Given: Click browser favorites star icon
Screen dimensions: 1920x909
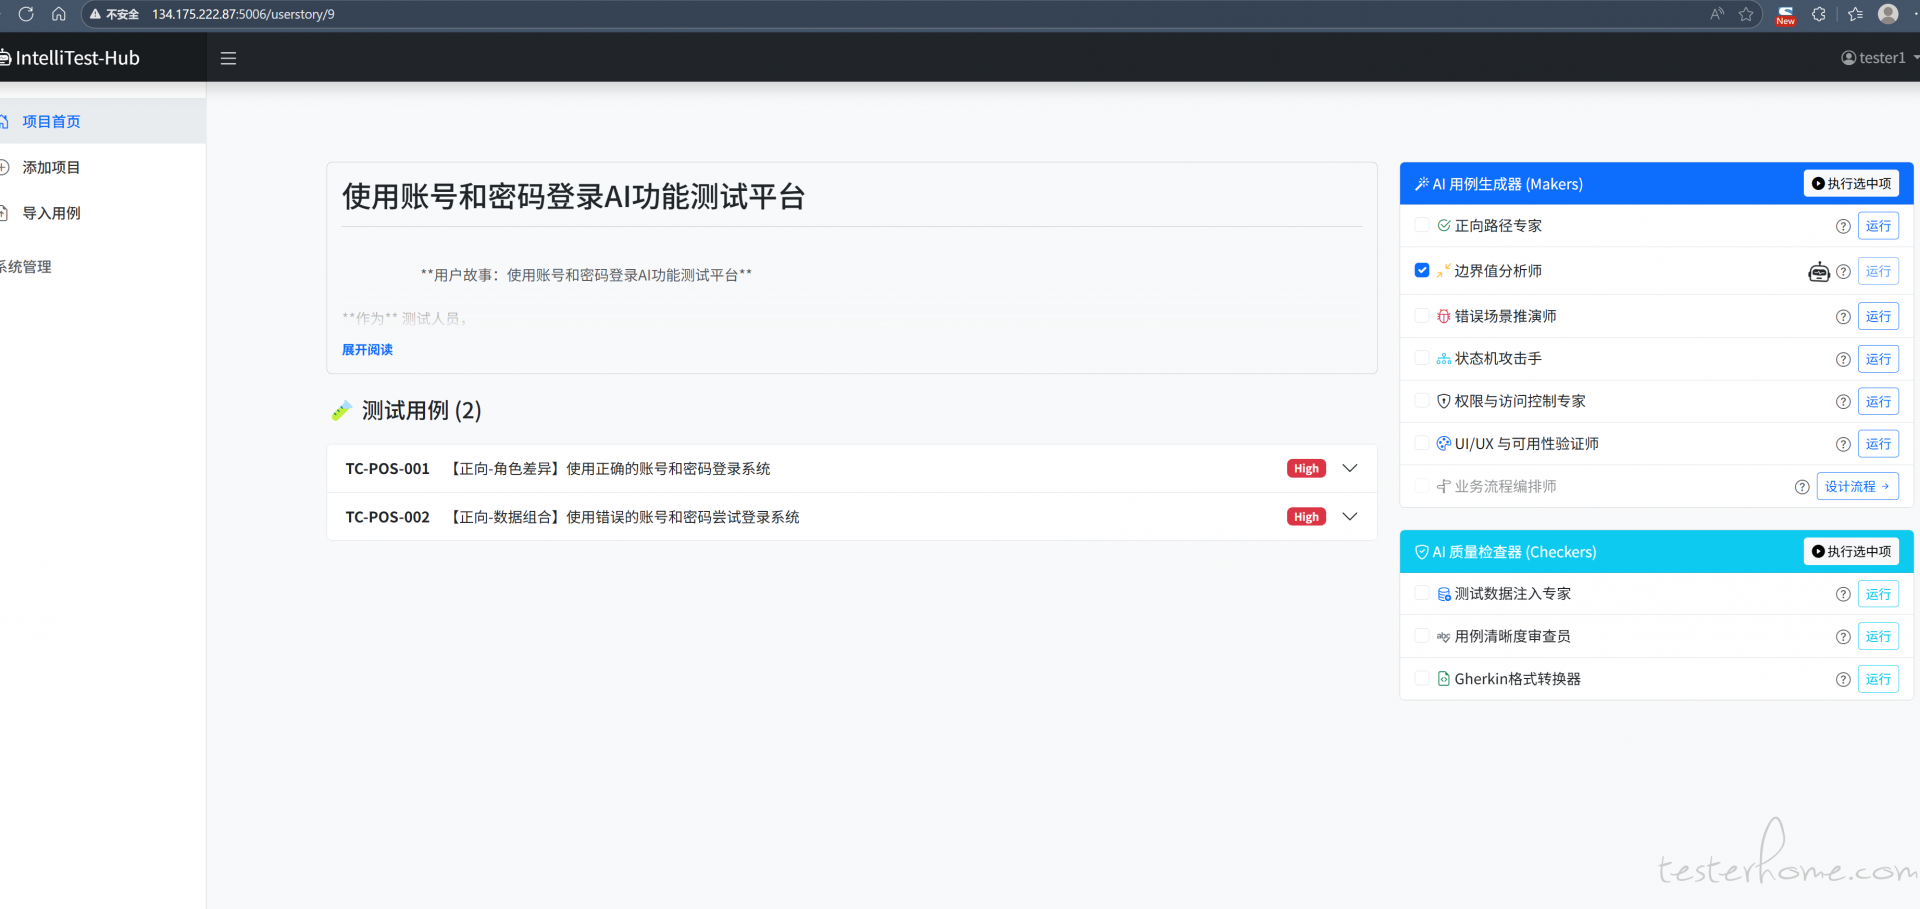Looking at the screenshot, I should [x=1746, y=14].
